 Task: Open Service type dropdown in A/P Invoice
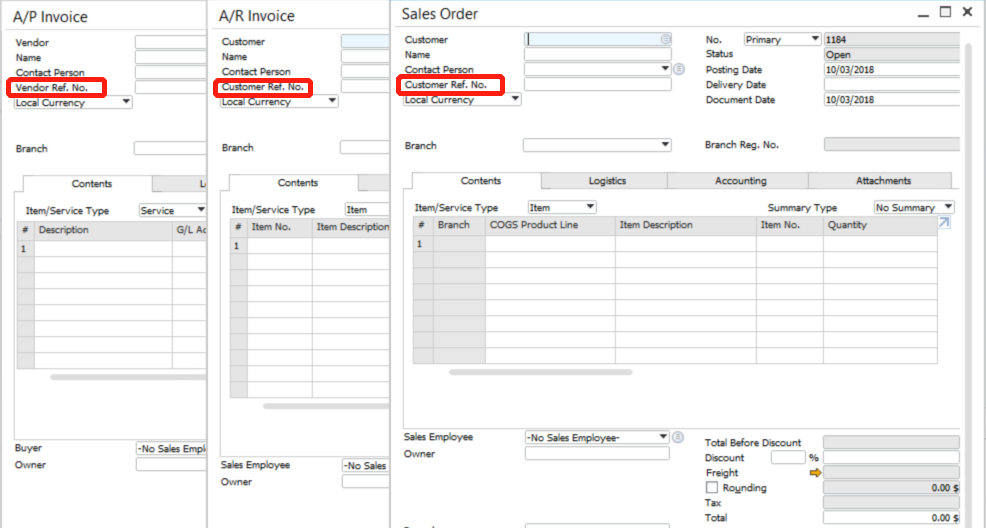(x=171, y=210)
